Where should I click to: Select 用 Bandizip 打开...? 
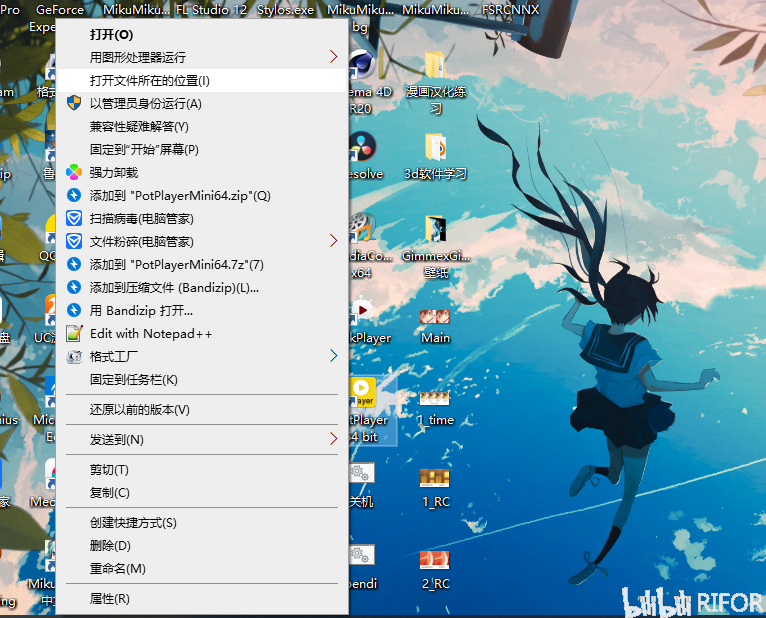tap(201, 310)
